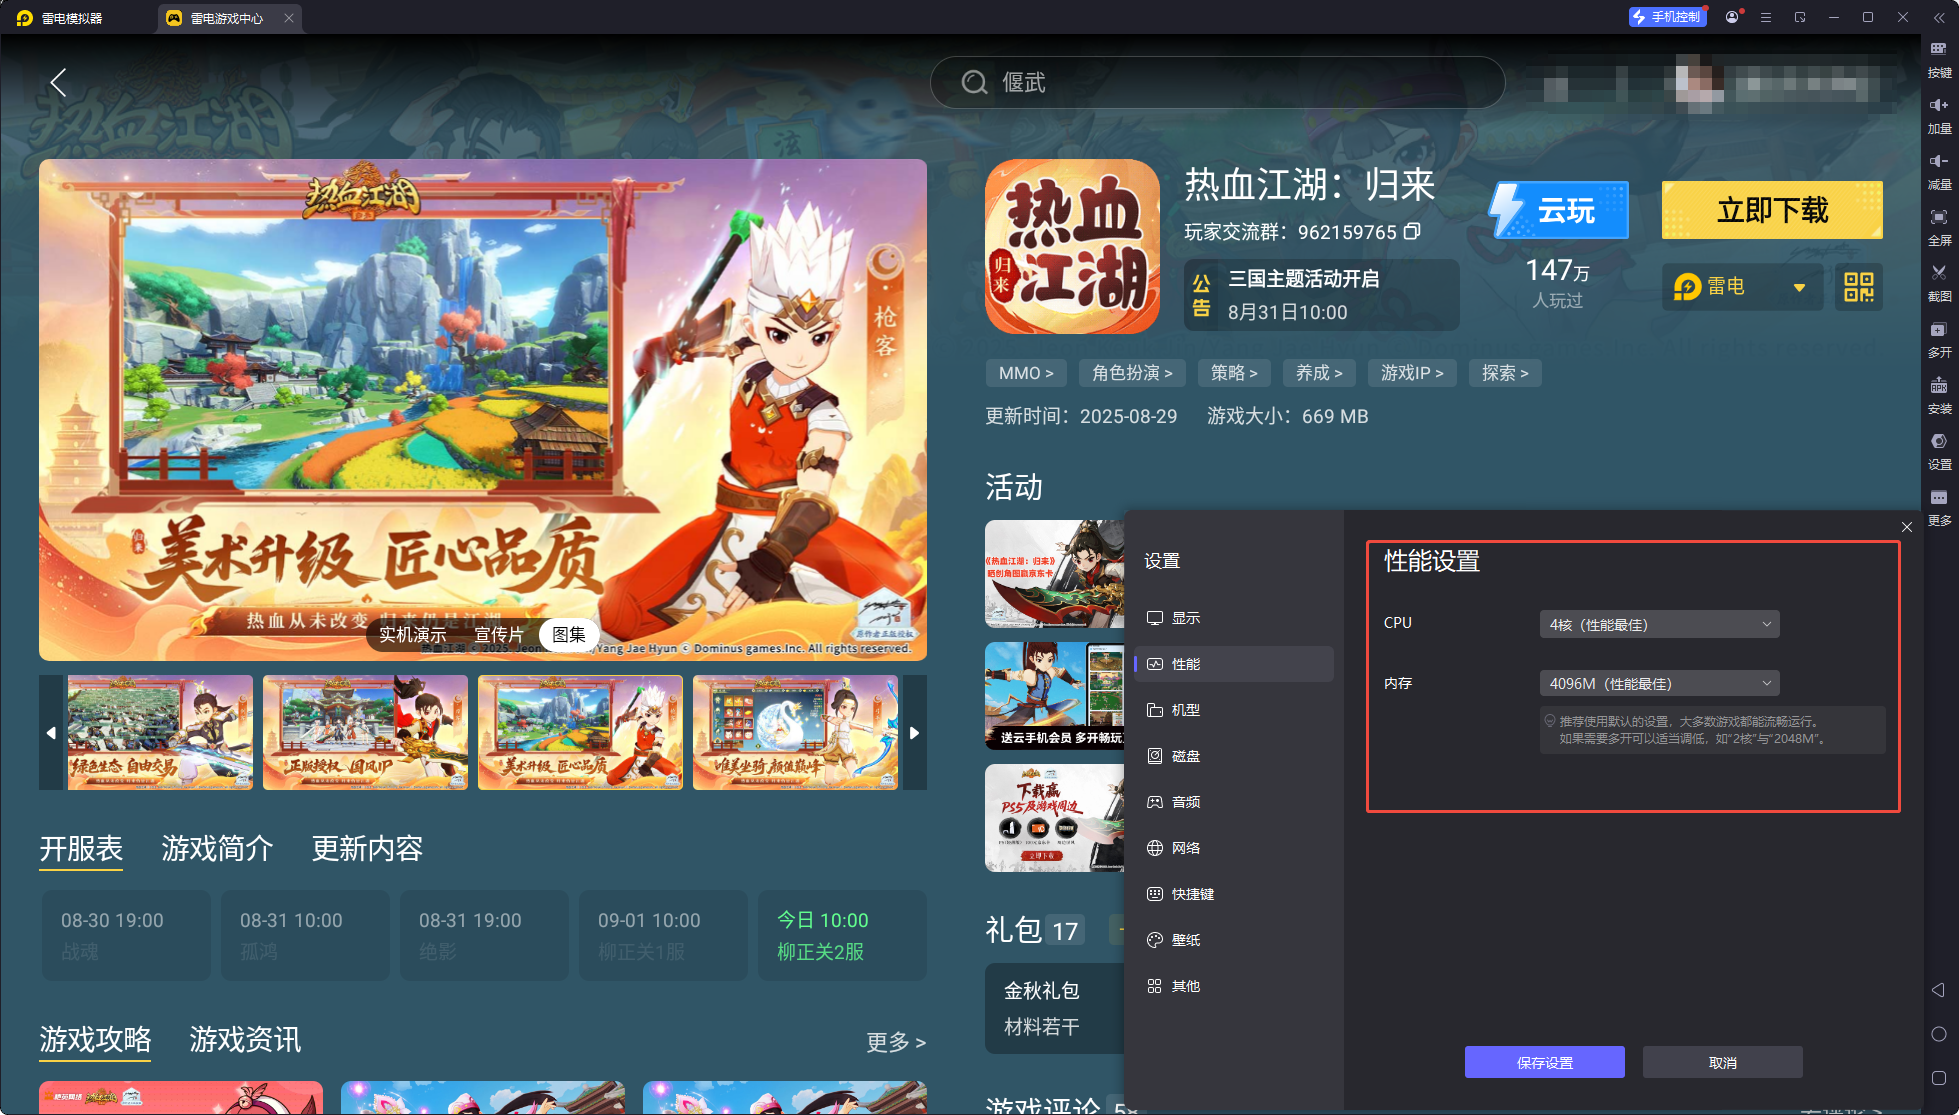Select 壁纸 in settings menu
Viewport: 1959px width, 1115px height.
pyautogui.click(x=1234, y=940)
